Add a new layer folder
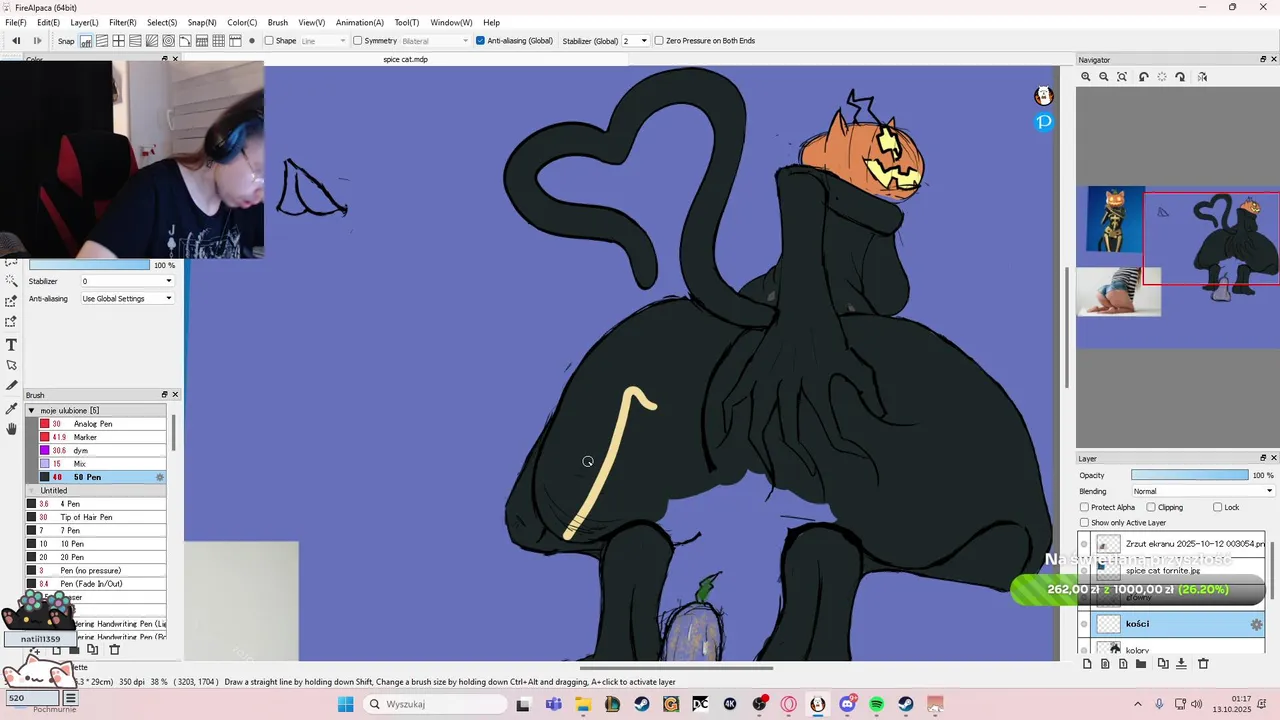Viewport: 1280px width, 720px height. [1141, 664]
